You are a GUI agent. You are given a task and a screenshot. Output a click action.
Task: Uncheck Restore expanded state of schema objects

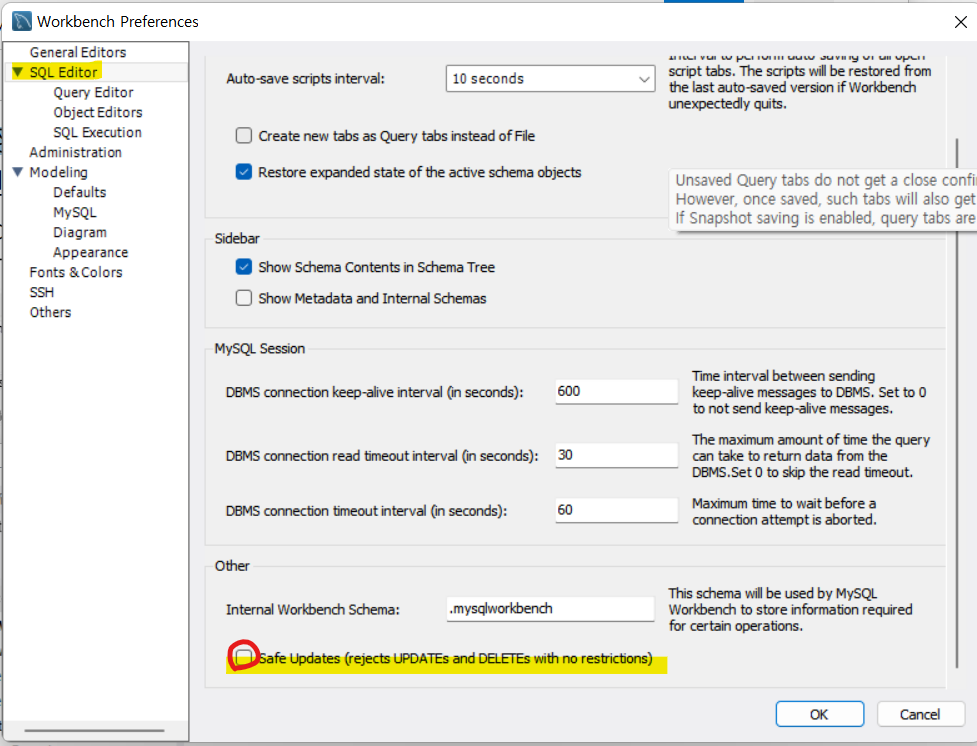point(244,171)
